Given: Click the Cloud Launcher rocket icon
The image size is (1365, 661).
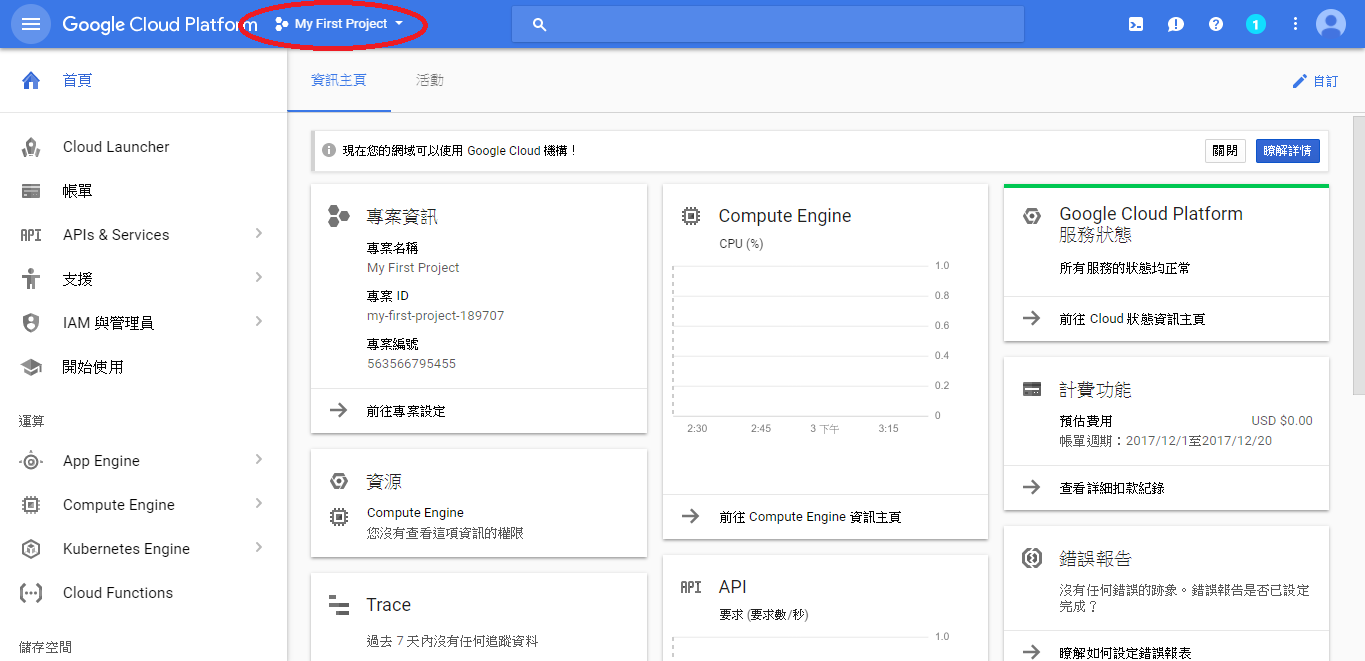Looking at the screenshot, I should pos(31,147).
